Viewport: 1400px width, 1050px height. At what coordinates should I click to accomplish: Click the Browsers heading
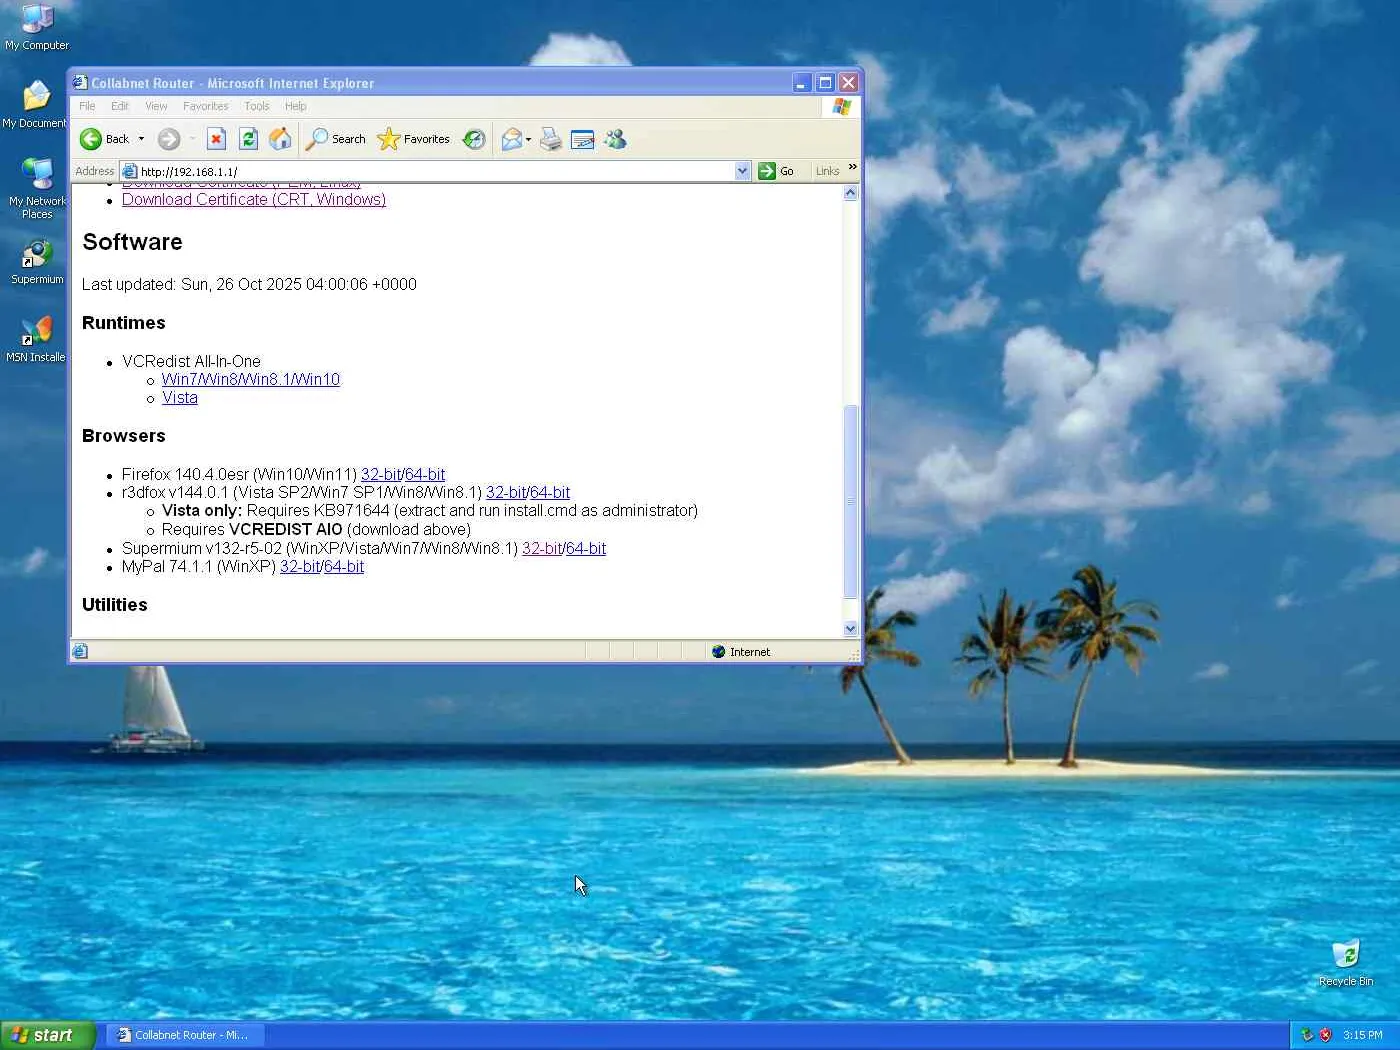point(124,436)
